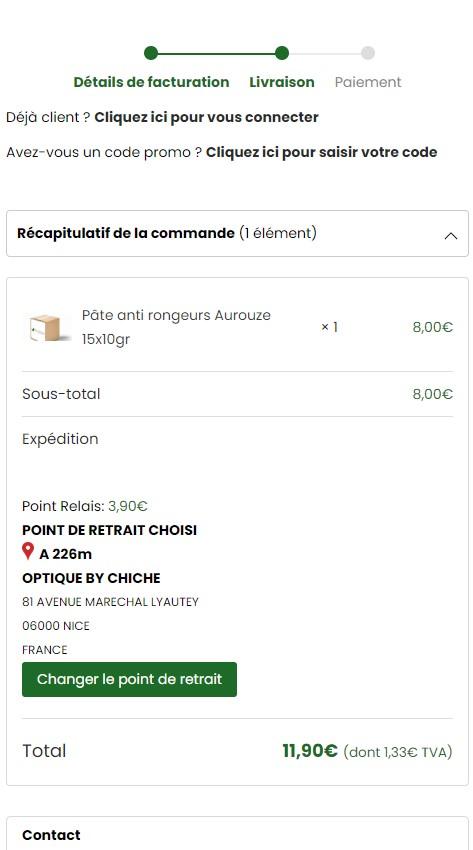The width and height of the screenshot is (473, 850).
Task: Click the Point Relais 3,90€ shipping option
Action: [85, 506]
